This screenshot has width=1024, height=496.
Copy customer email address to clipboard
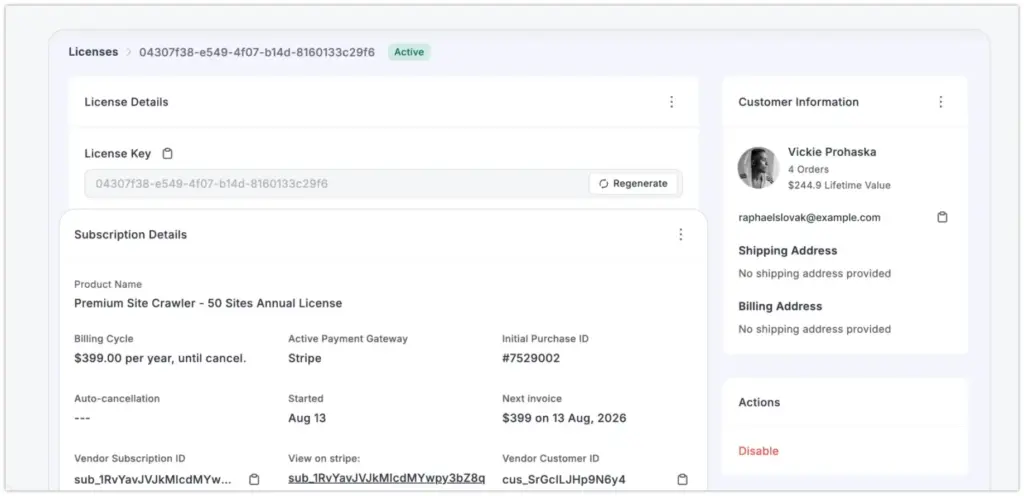click(942, 217)
